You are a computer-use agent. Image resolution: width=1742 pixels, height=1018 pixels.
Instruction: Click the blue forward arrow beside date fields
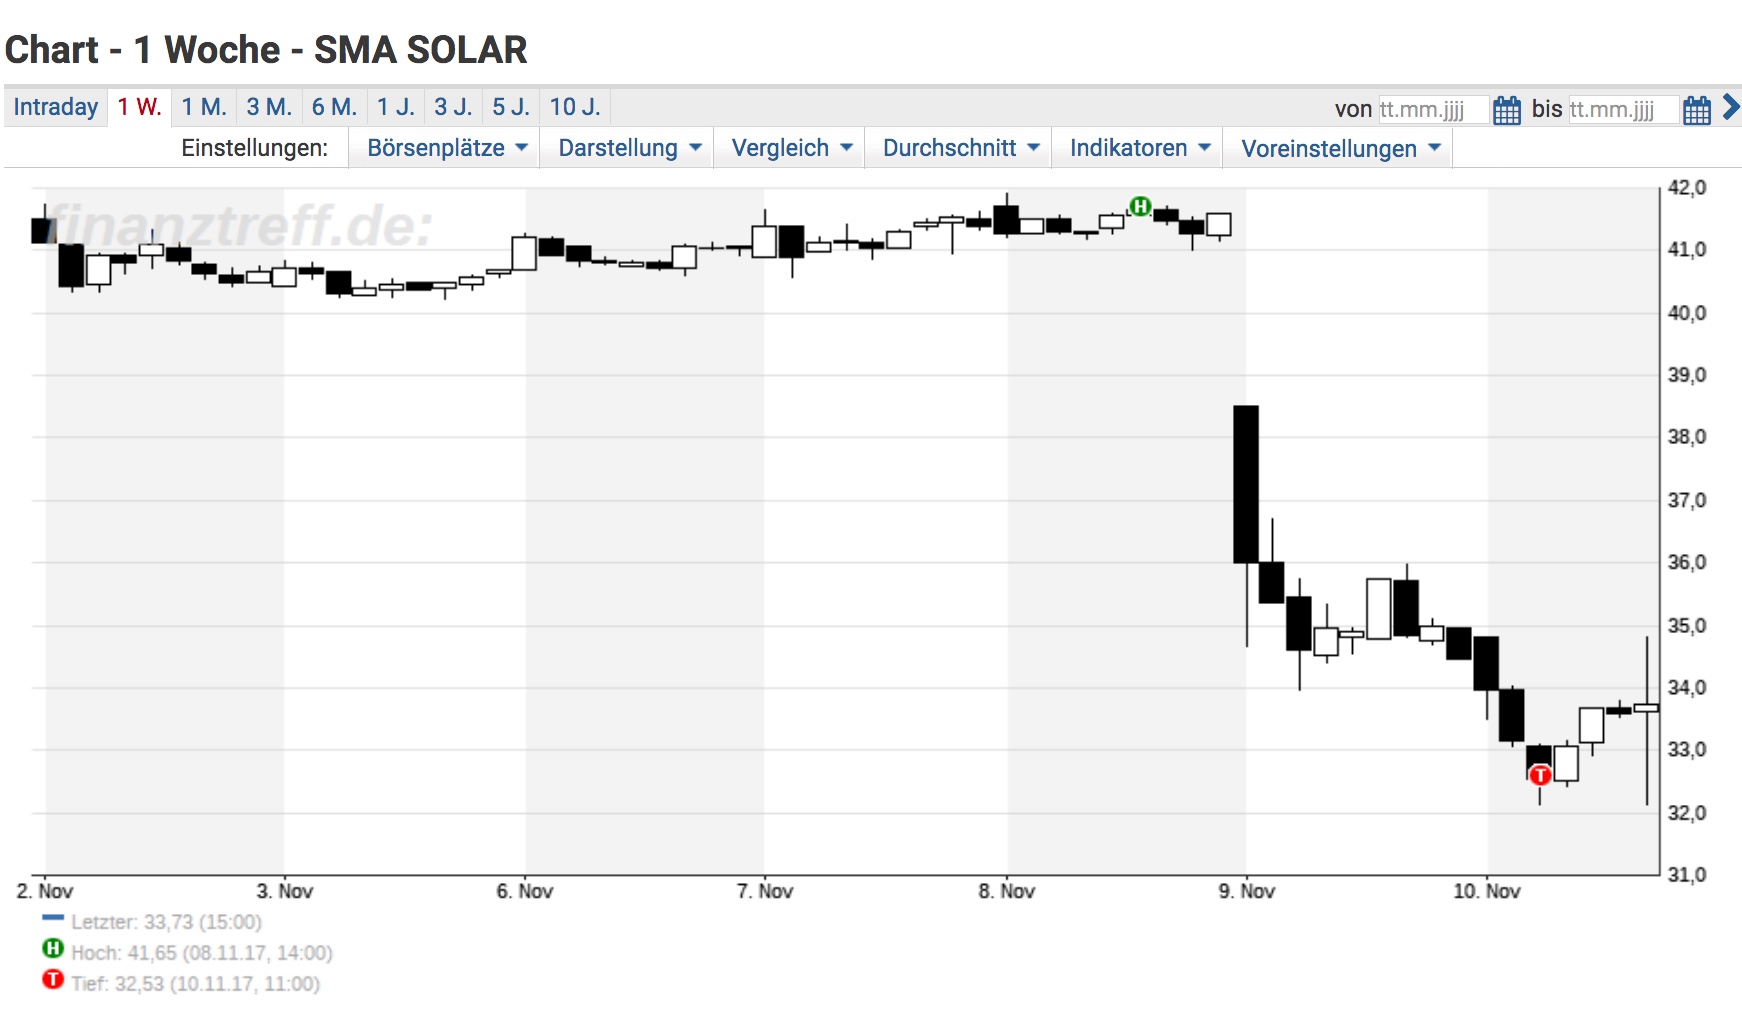pos(1732,108)
